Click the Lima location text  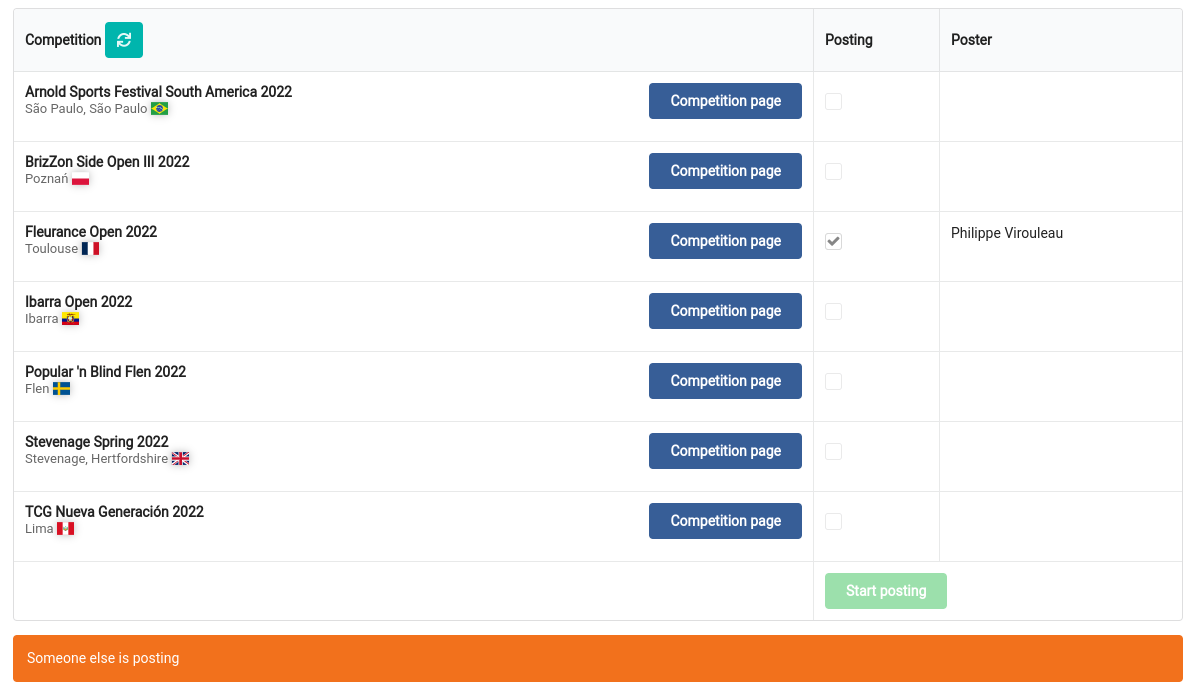[x=39, y=529]
